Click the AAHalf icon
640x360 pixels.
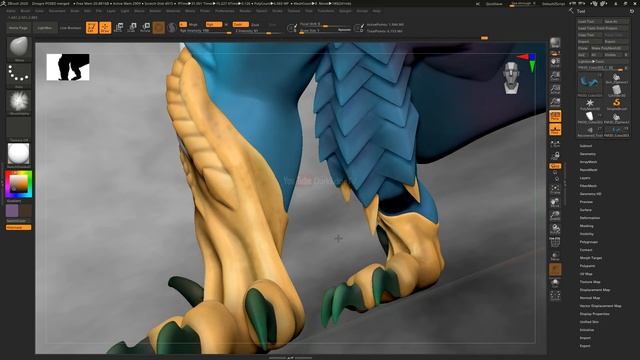coord(555,102)
